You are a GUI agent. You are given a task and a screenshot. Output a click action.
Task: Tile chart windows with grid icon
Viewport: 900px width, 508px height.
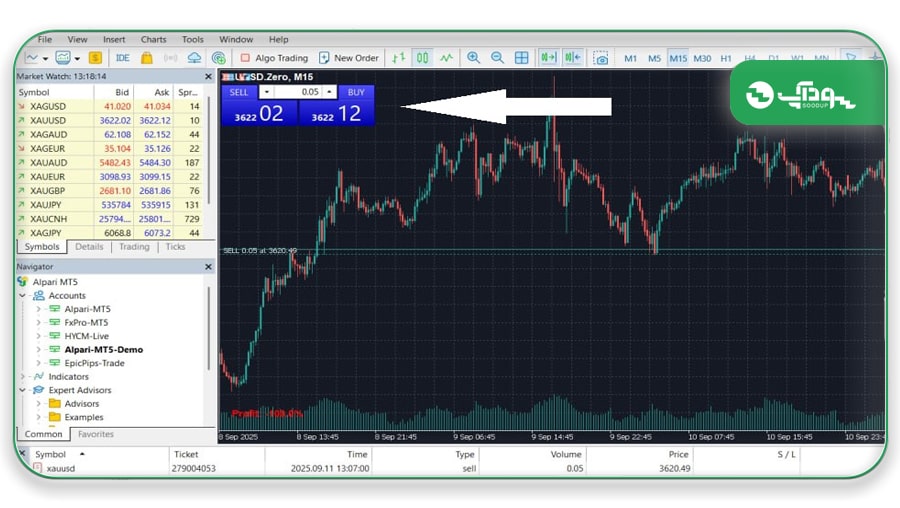521,57
